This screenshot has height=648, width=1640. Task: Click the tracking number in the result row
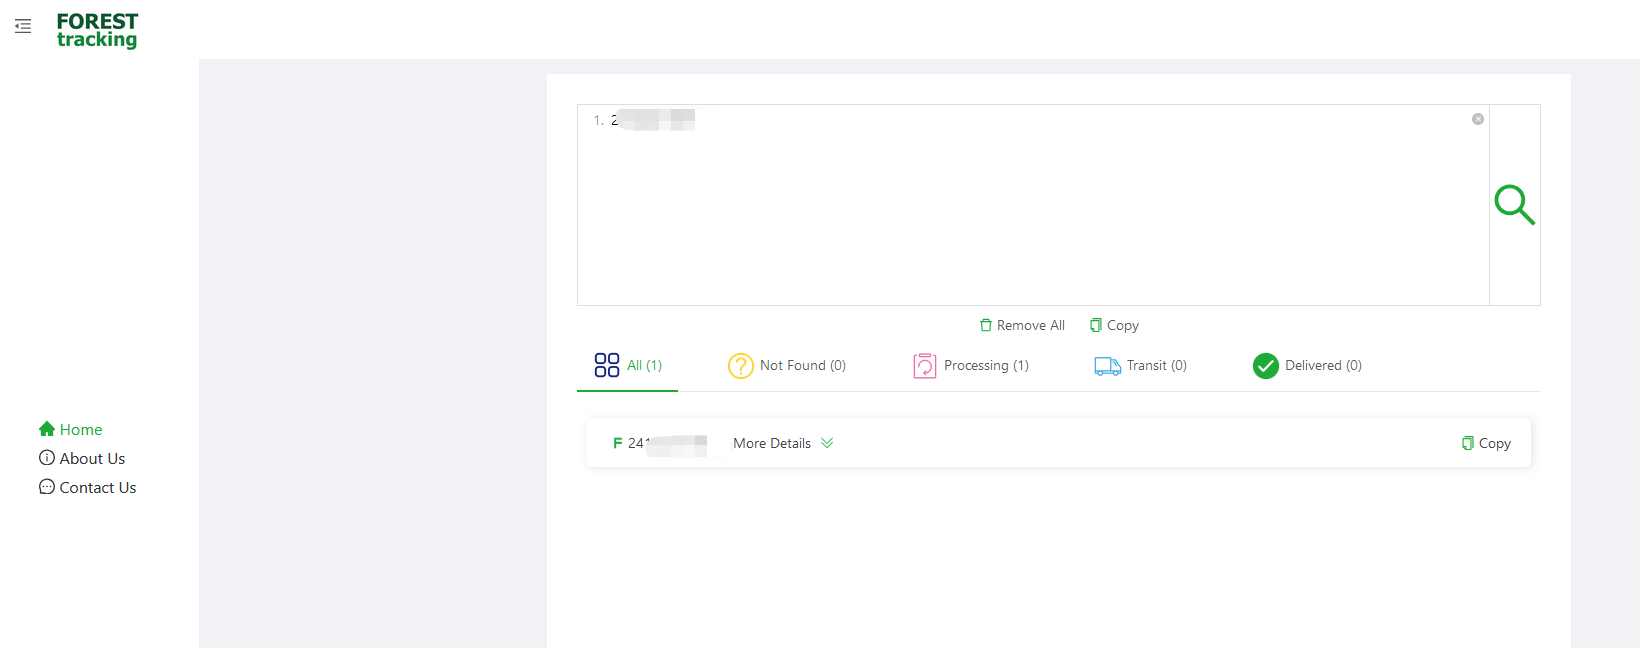pos(666,443)
